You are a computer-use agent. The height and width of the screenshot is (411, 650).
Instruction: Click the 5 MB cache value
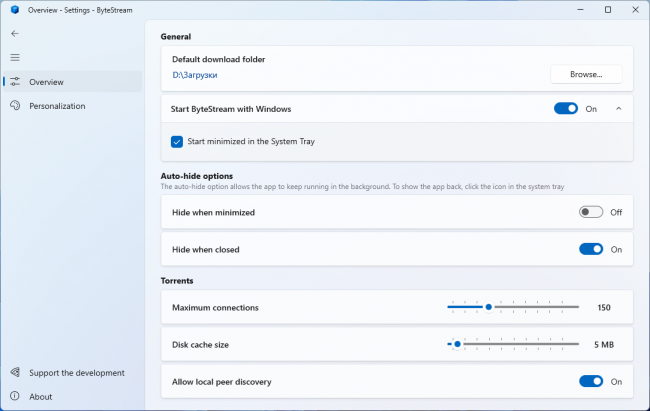coord(604,345)
